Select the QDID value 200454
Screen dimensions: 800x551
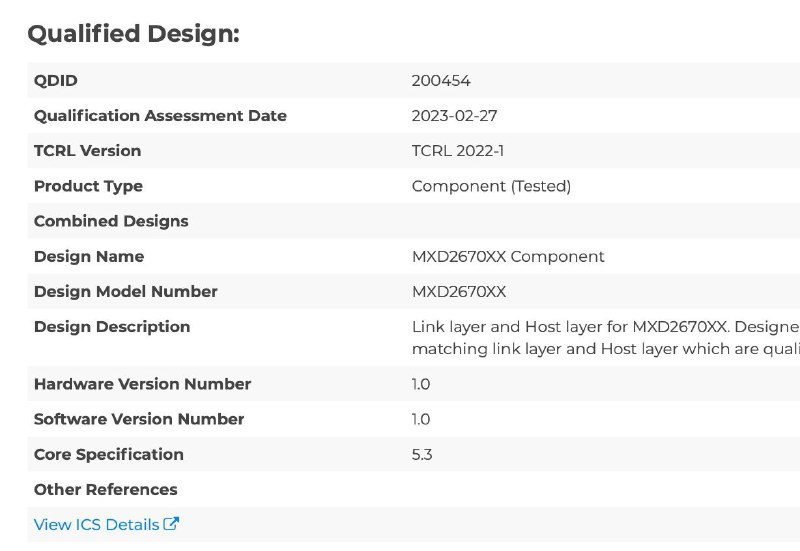pos(441,81)
